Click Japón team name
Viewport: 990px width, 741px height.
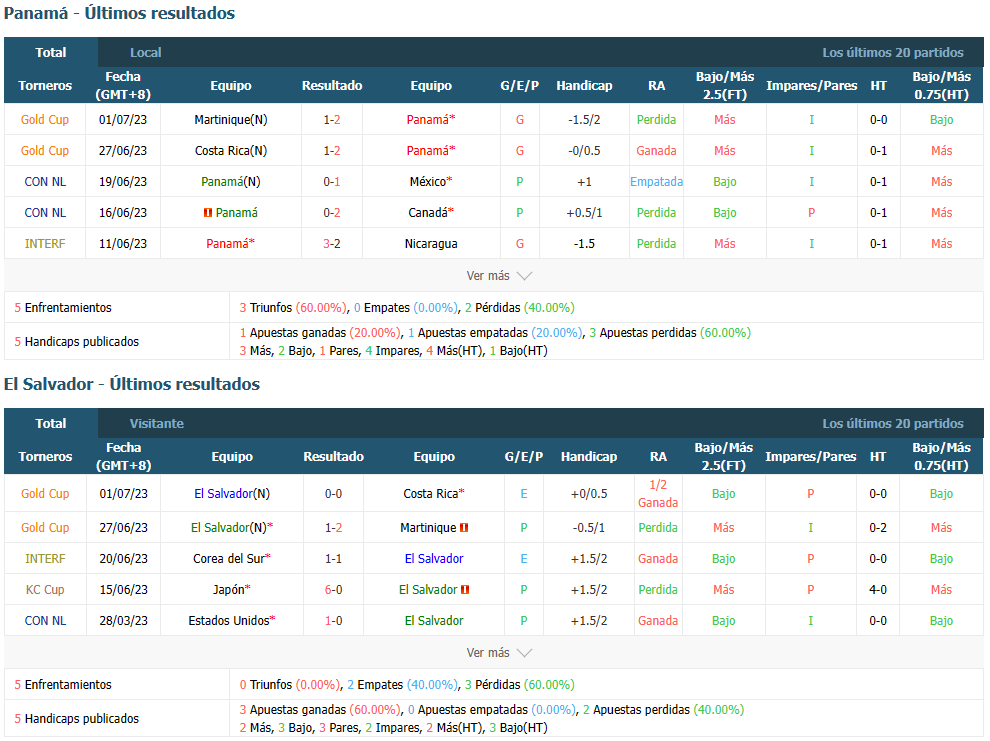tap(229, 590)
